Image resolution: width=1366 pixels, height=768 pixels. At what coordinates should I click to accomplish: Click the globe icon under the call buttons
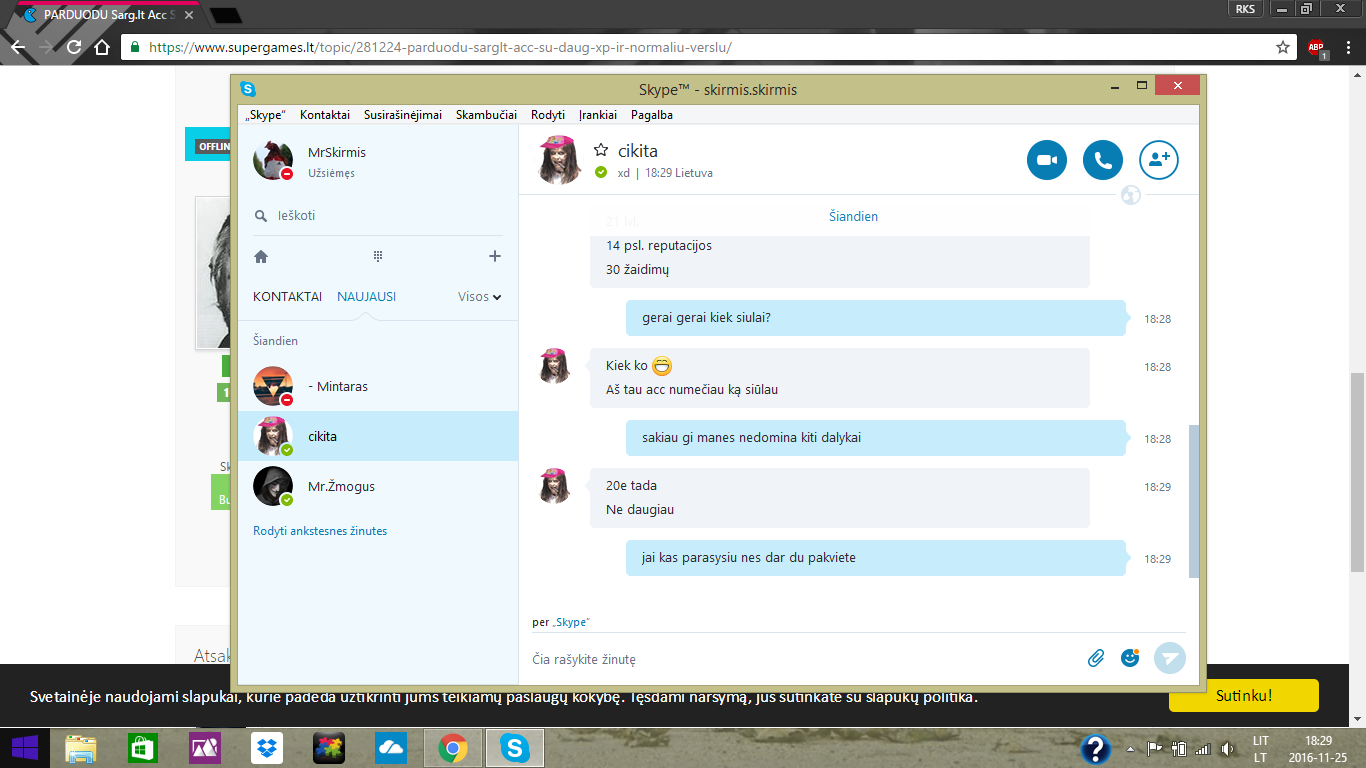(x=1131, y=195)
